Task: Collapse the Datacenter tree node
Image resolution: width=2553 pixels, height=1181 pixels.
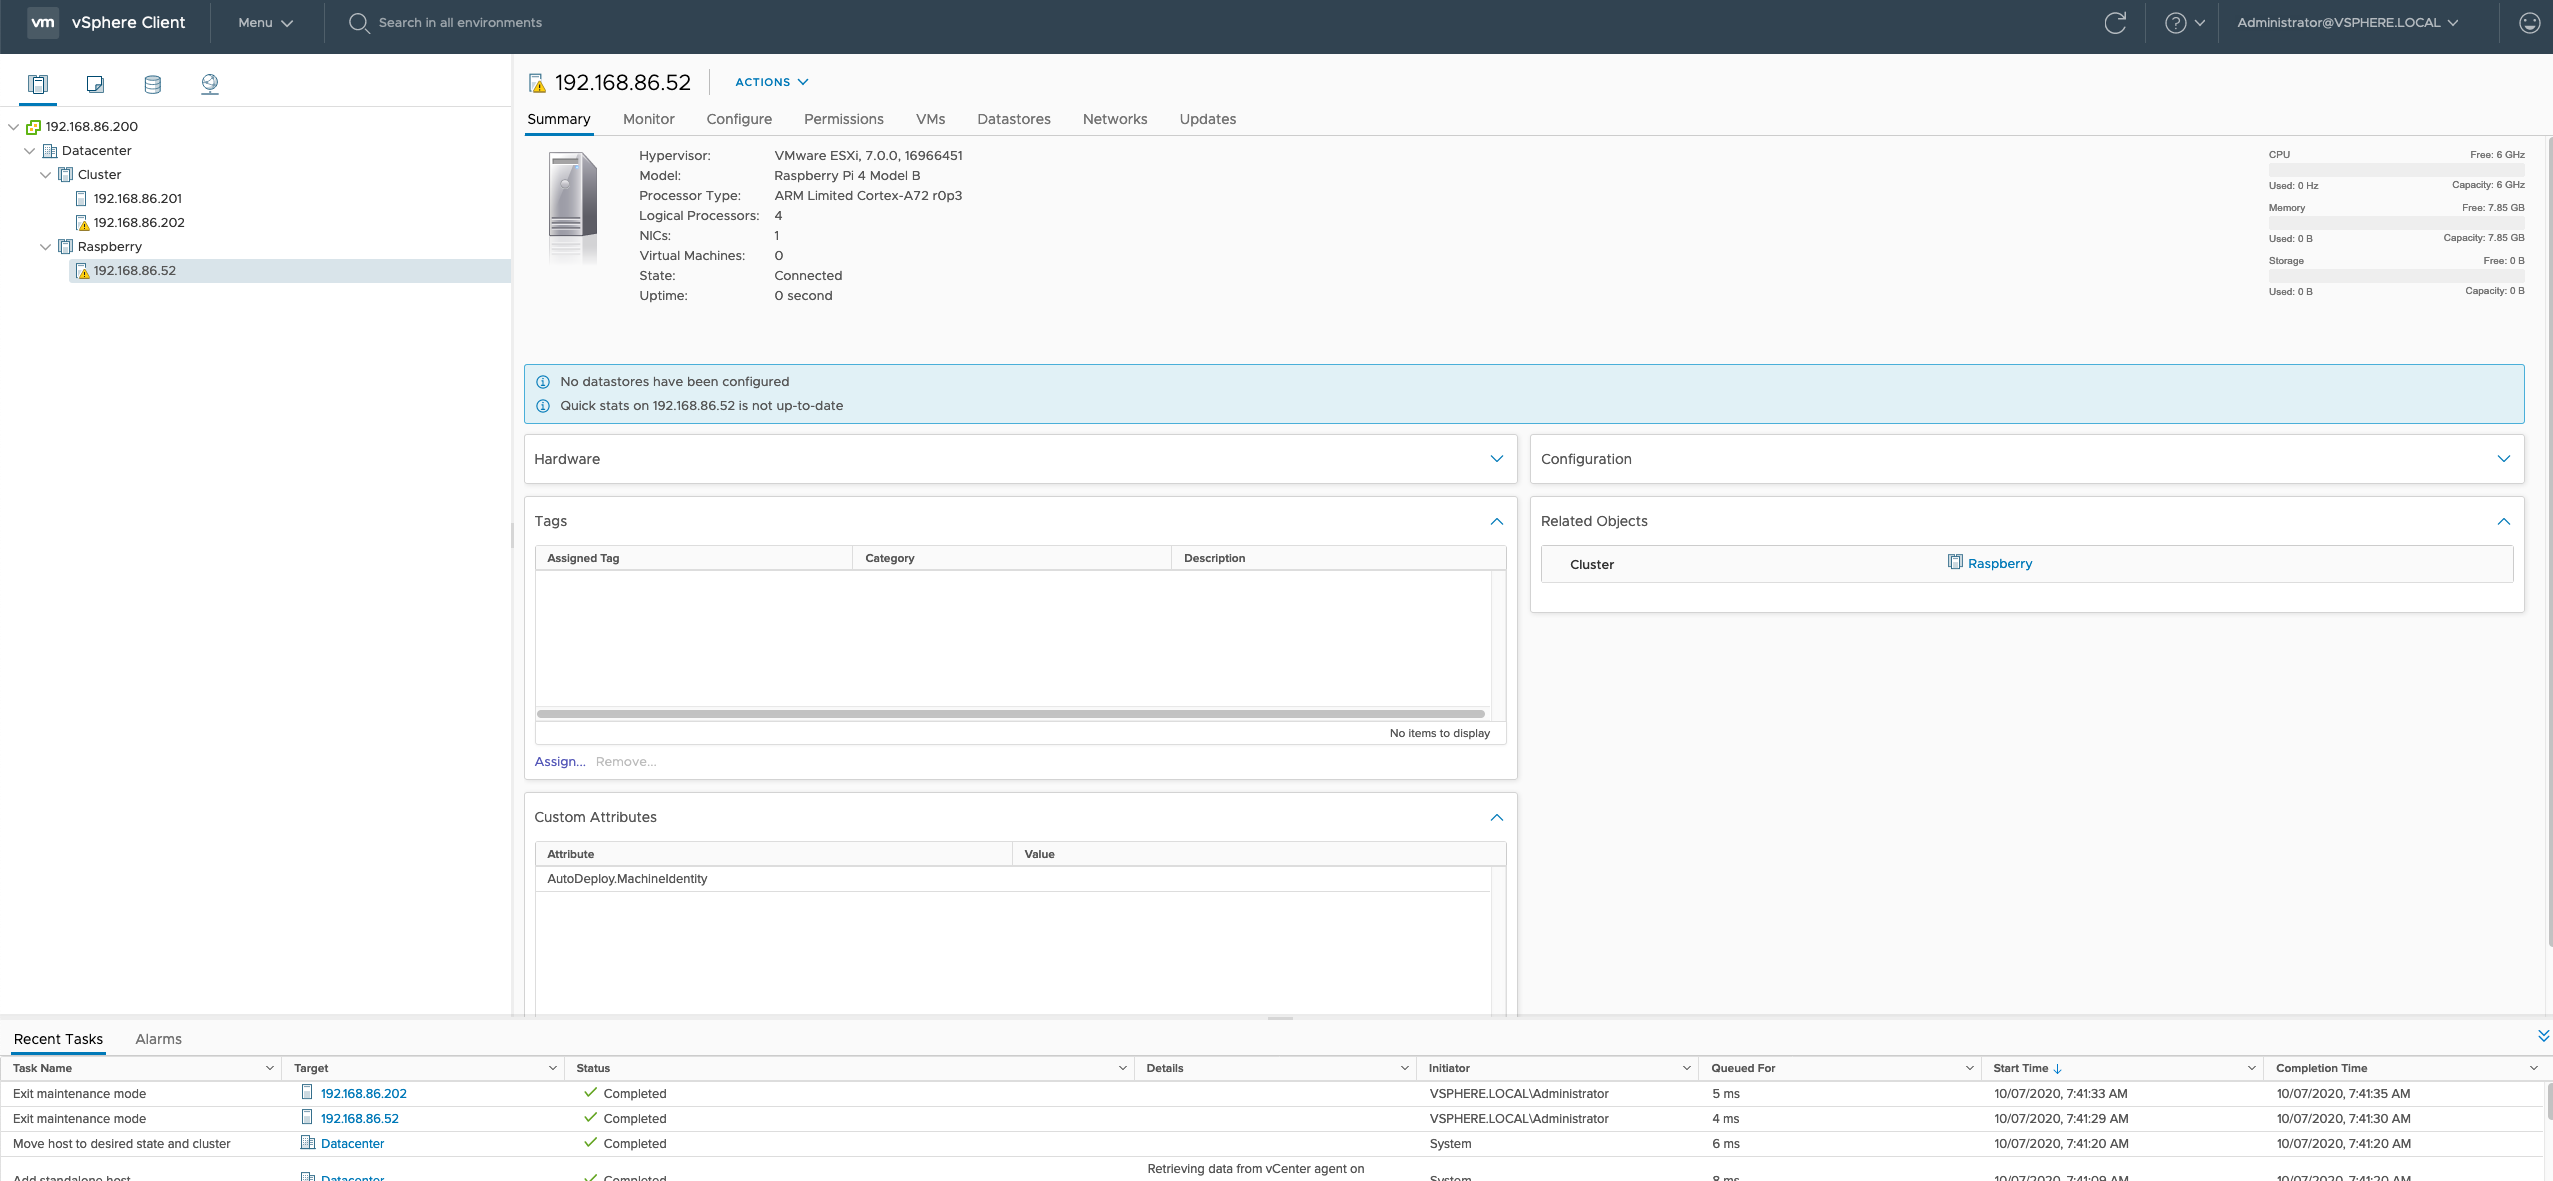Action: click(x=30, y=151)
